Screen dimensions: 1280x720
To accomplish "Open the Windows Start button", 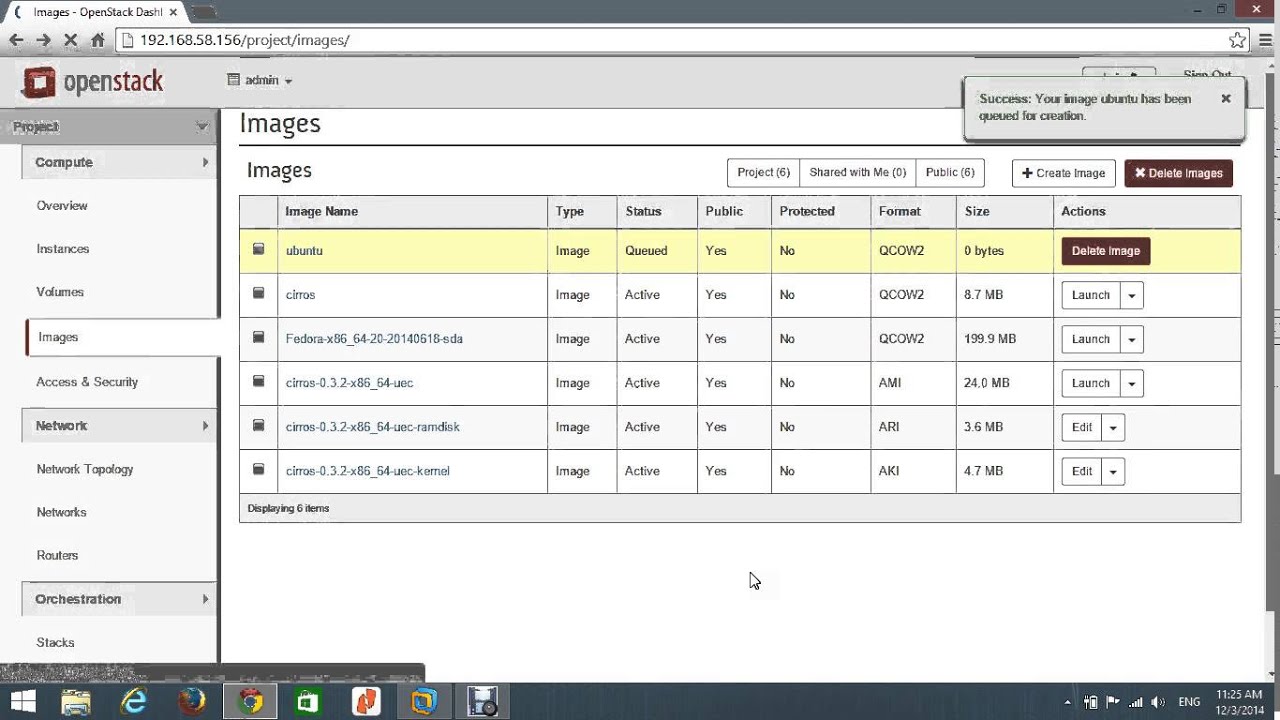I will [22, 701].
